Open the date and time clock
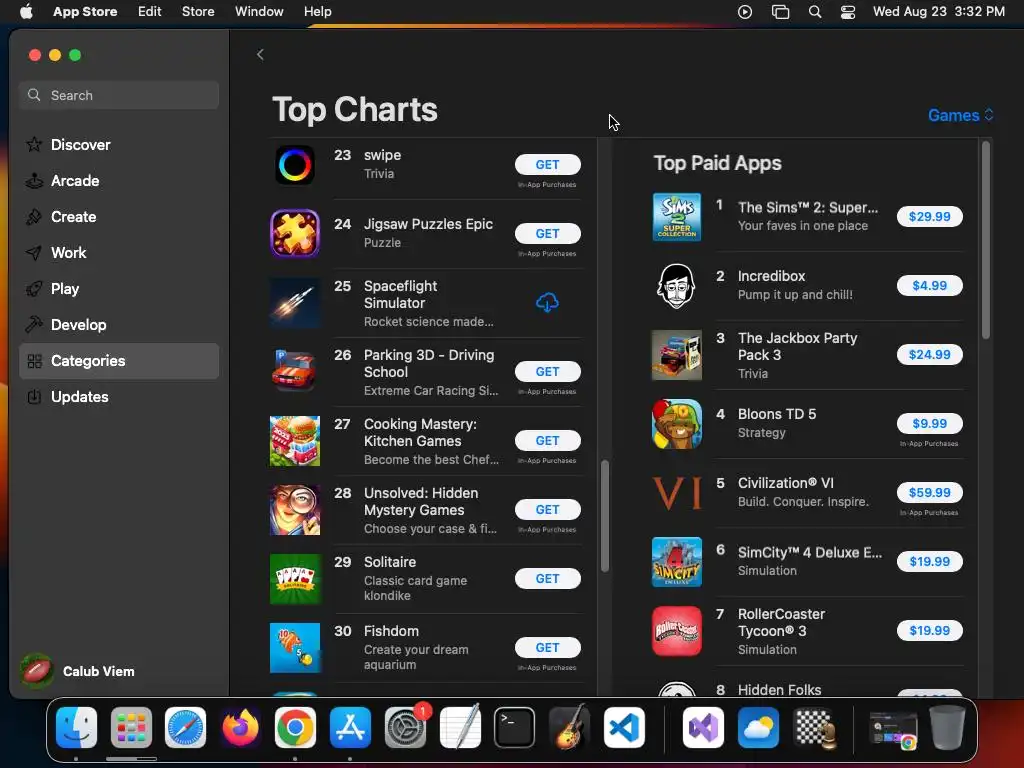The height and width of the screenshot is (768, 1024). tap(938, 12)
